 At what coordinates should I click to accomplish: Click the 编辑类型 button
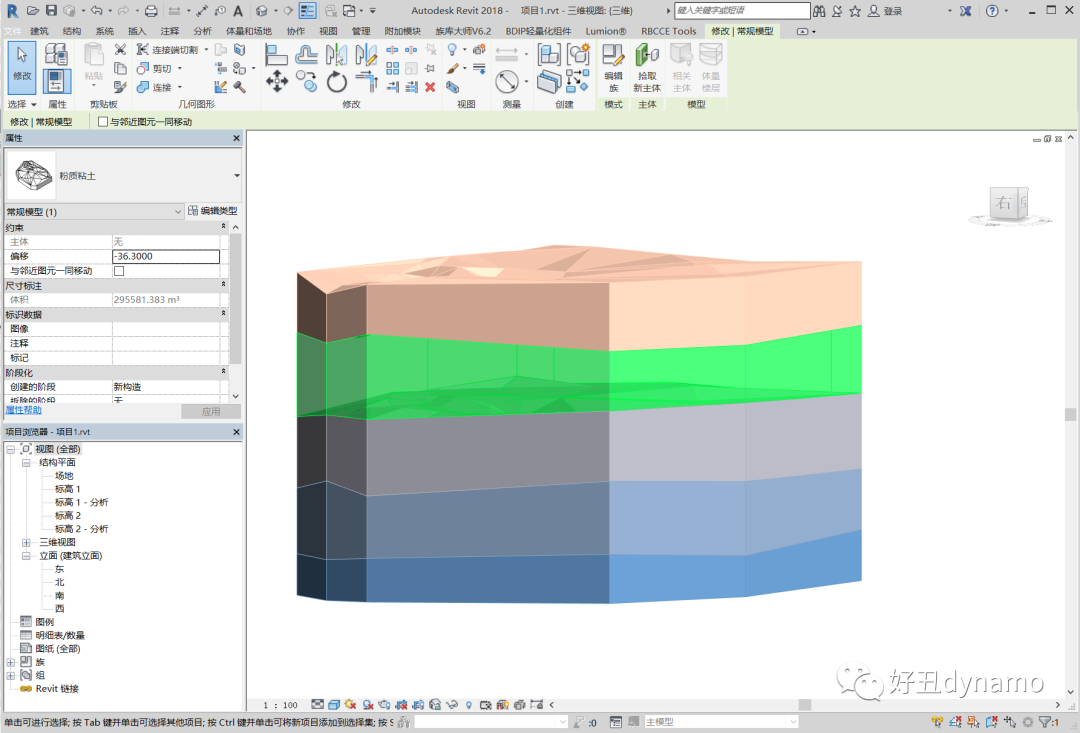pyautogui.click(x=213, y=211)
